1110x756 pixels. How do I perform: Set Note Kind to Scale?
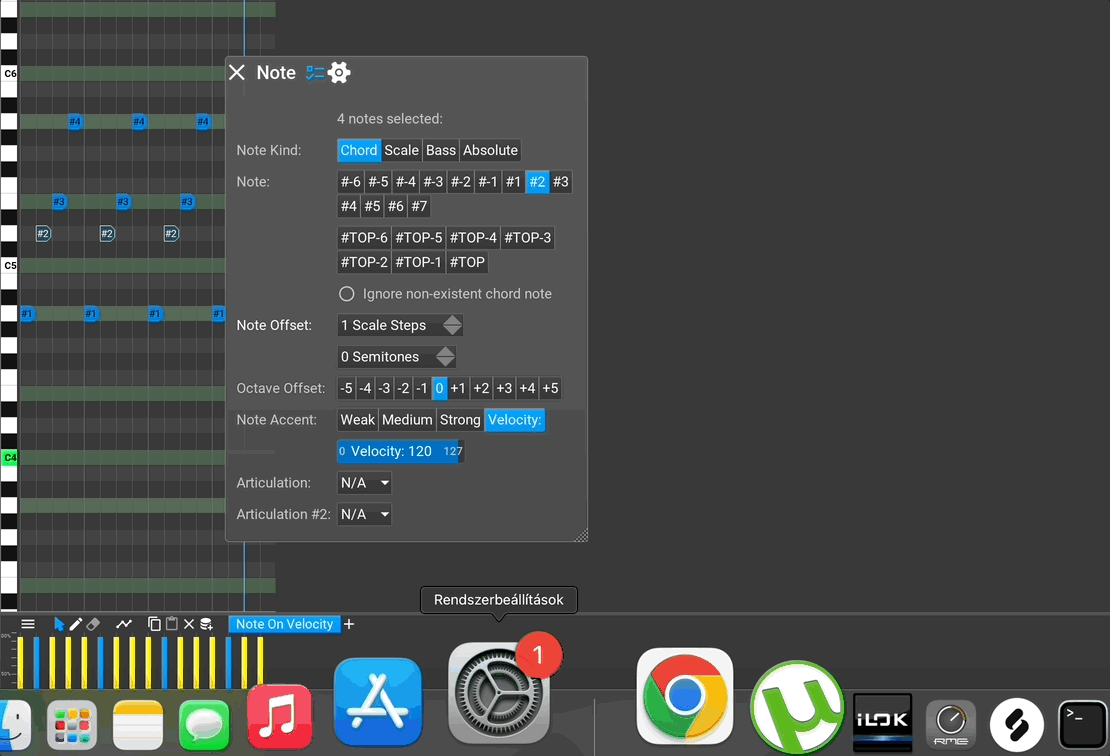(401, 150)
